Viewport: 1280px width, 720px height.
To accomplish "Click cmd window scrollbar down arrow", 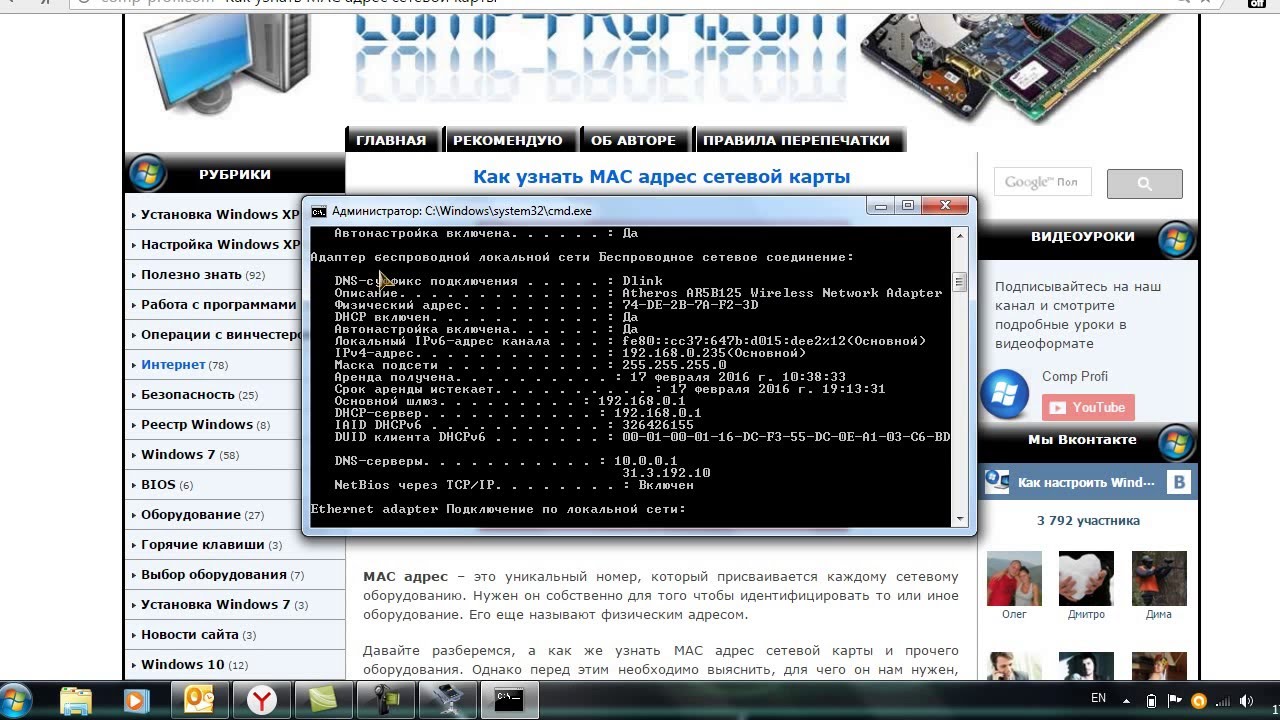I will coord(959,518).
